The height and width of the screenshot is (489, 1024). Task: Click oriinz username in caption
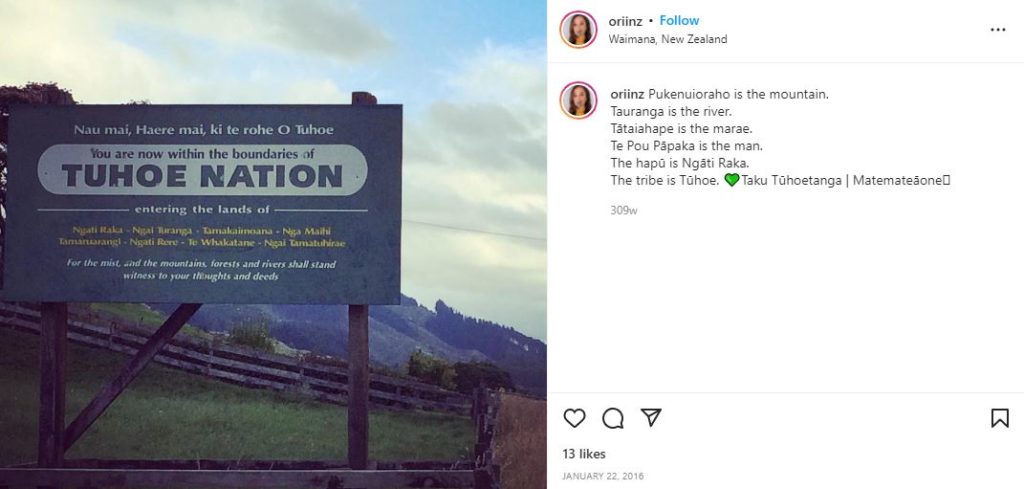(x=628, y=94)
